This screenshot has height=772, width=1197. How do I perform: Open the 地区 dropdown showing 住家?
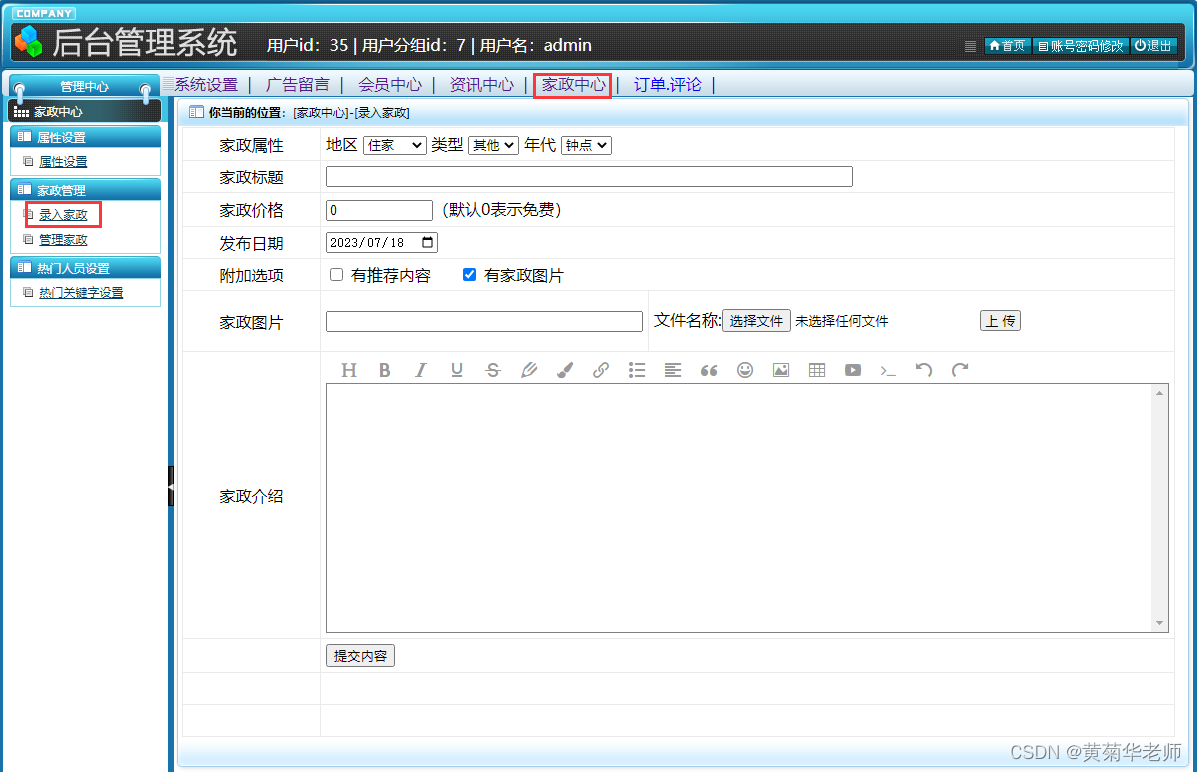[394, 144]
